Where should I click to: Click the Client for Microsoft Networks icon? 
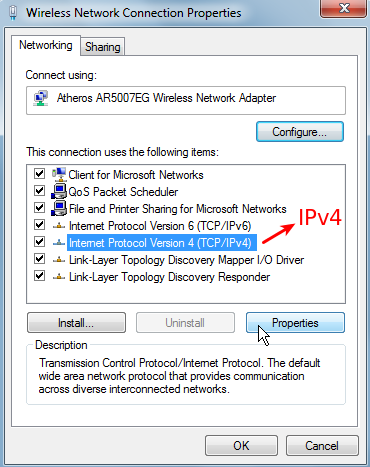[59, 174]
